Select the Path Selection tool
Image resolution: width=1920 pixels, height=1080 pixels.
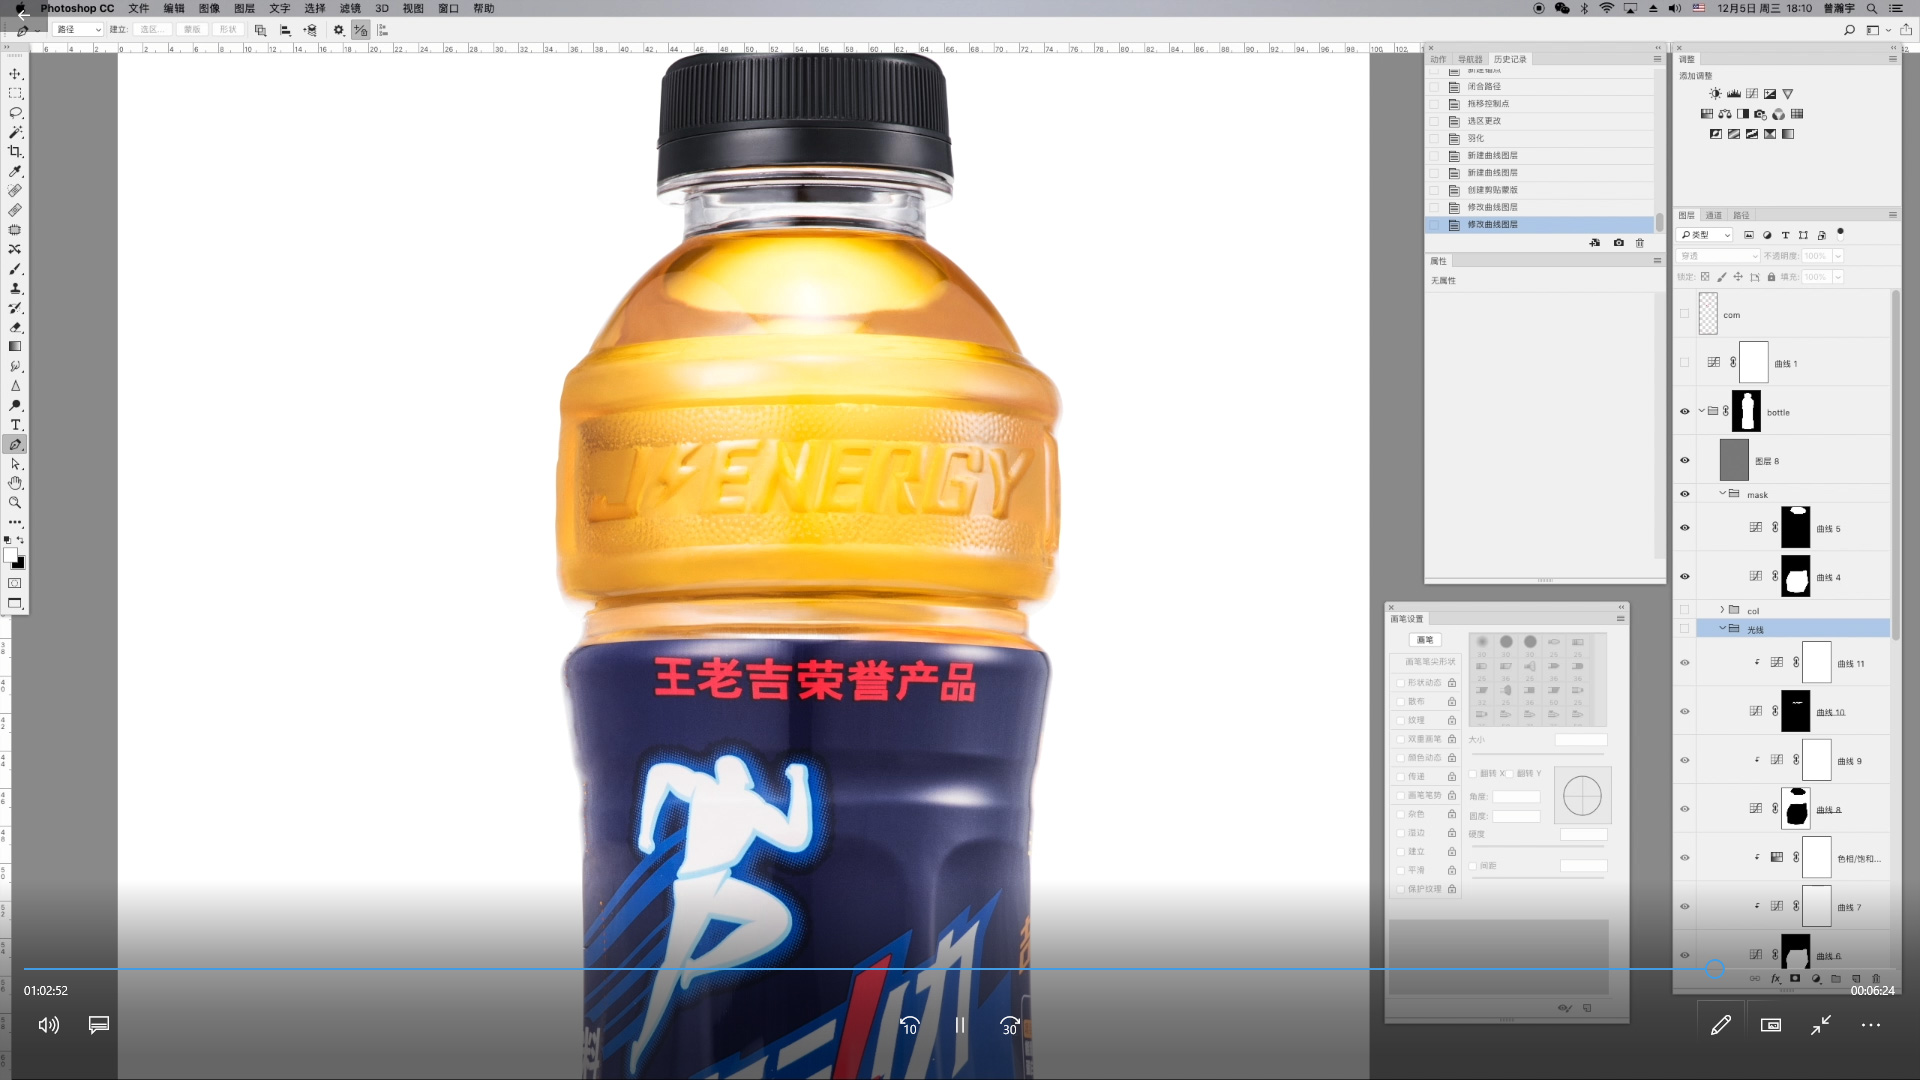tap(15, 464)
